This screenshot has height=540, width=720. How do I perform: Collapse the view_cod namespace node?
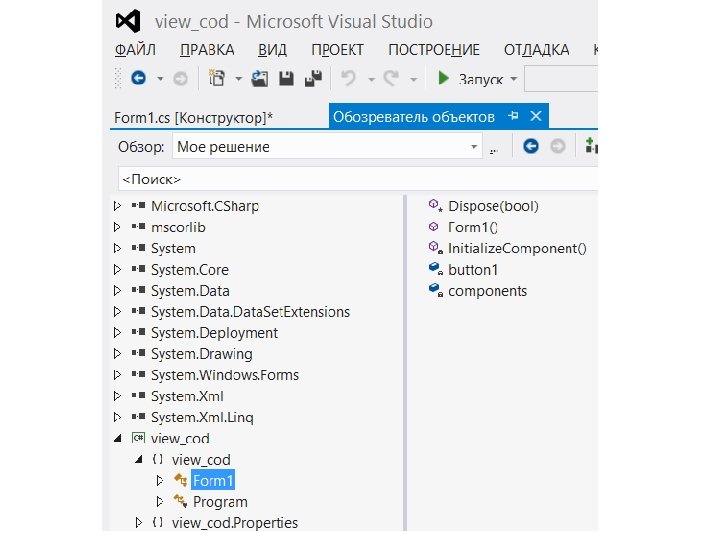click(x=139, y=459)
